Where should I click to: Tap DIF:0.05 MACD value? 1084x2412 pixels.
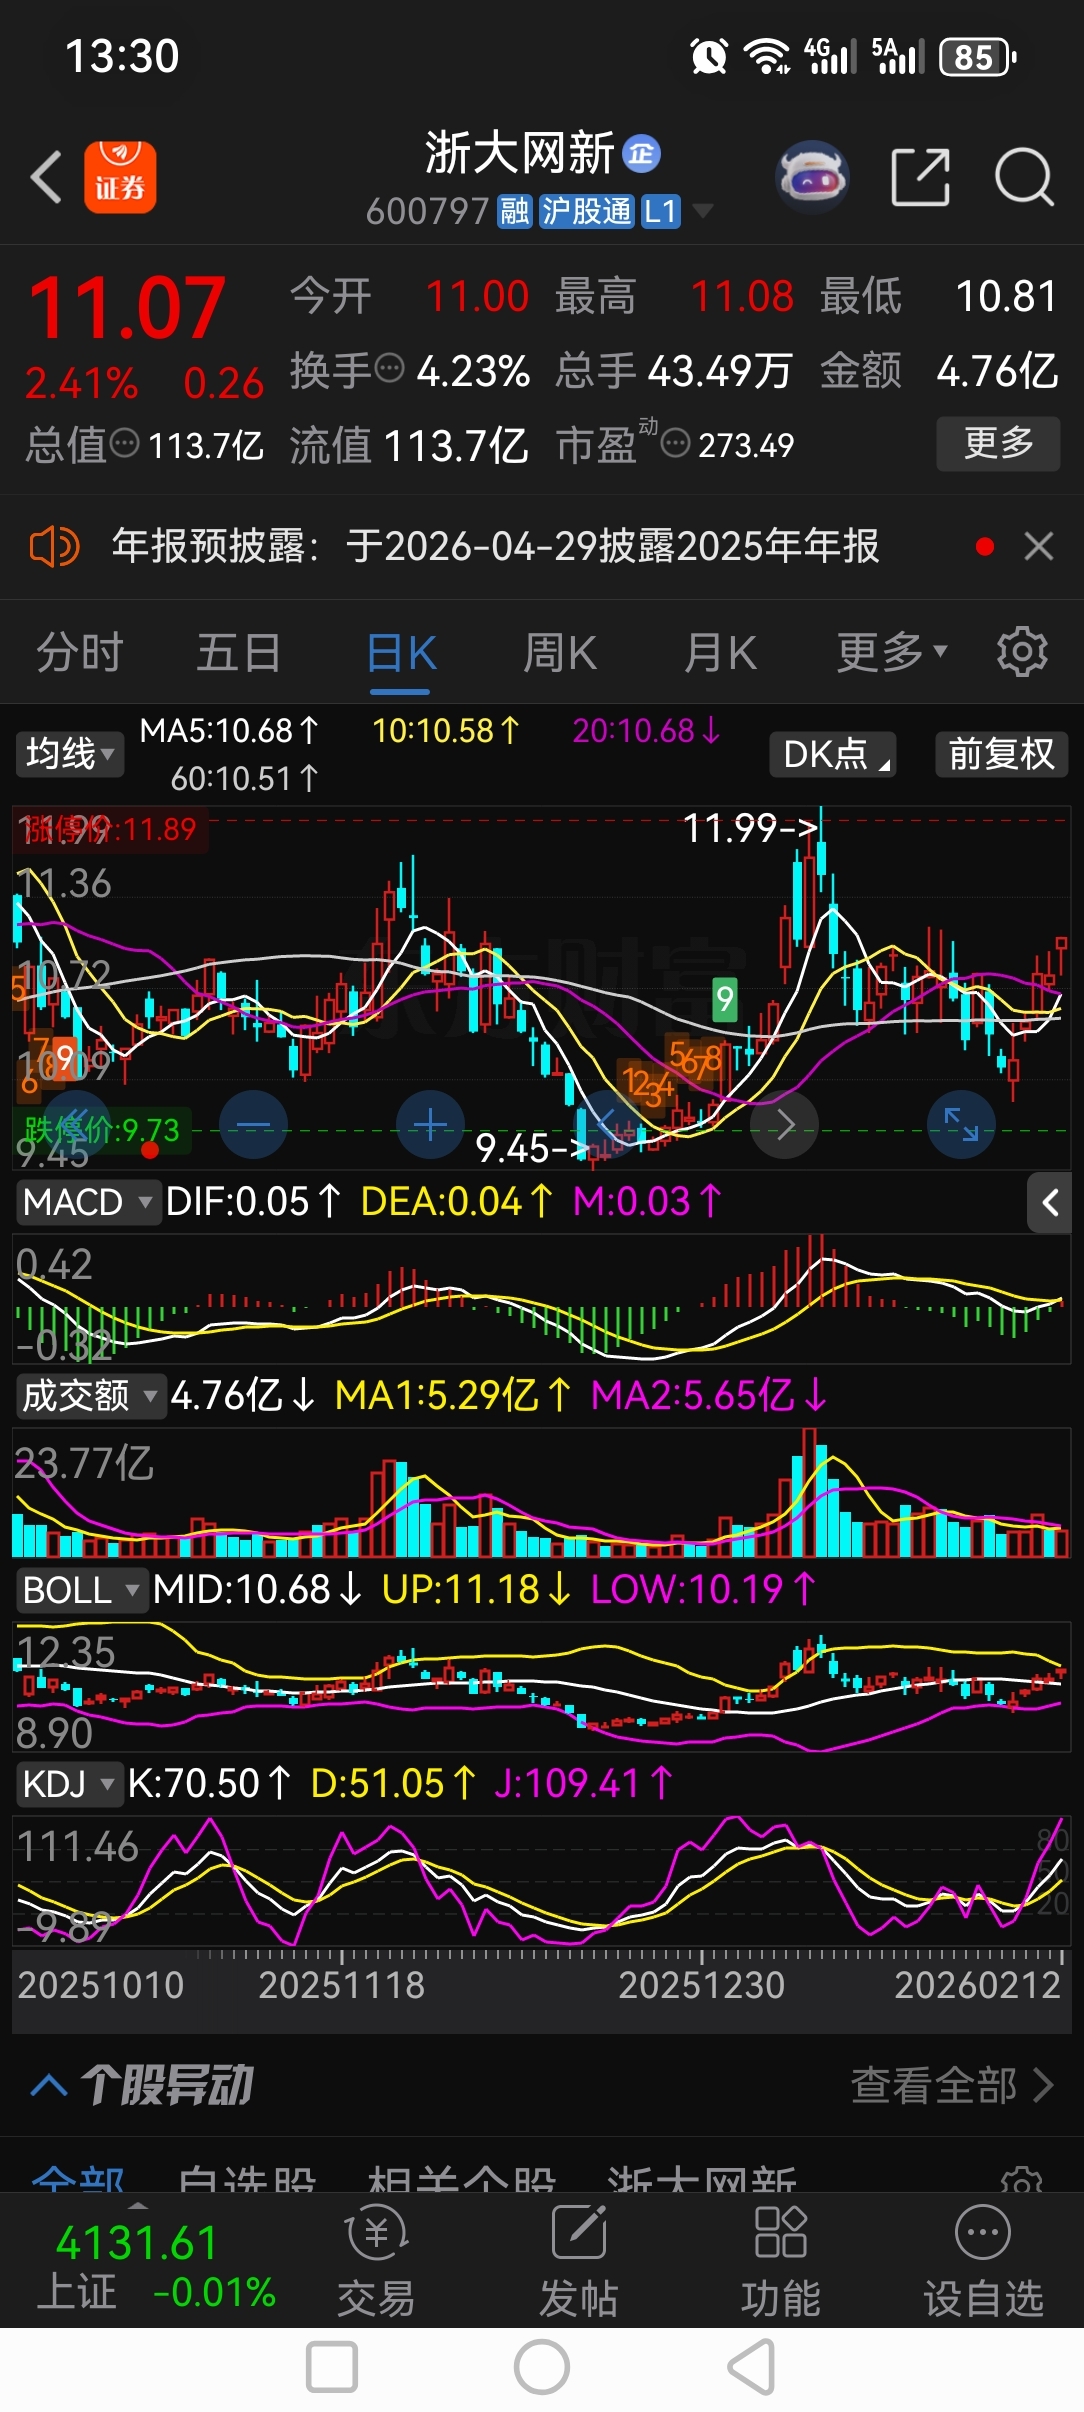click(253, 1202)
